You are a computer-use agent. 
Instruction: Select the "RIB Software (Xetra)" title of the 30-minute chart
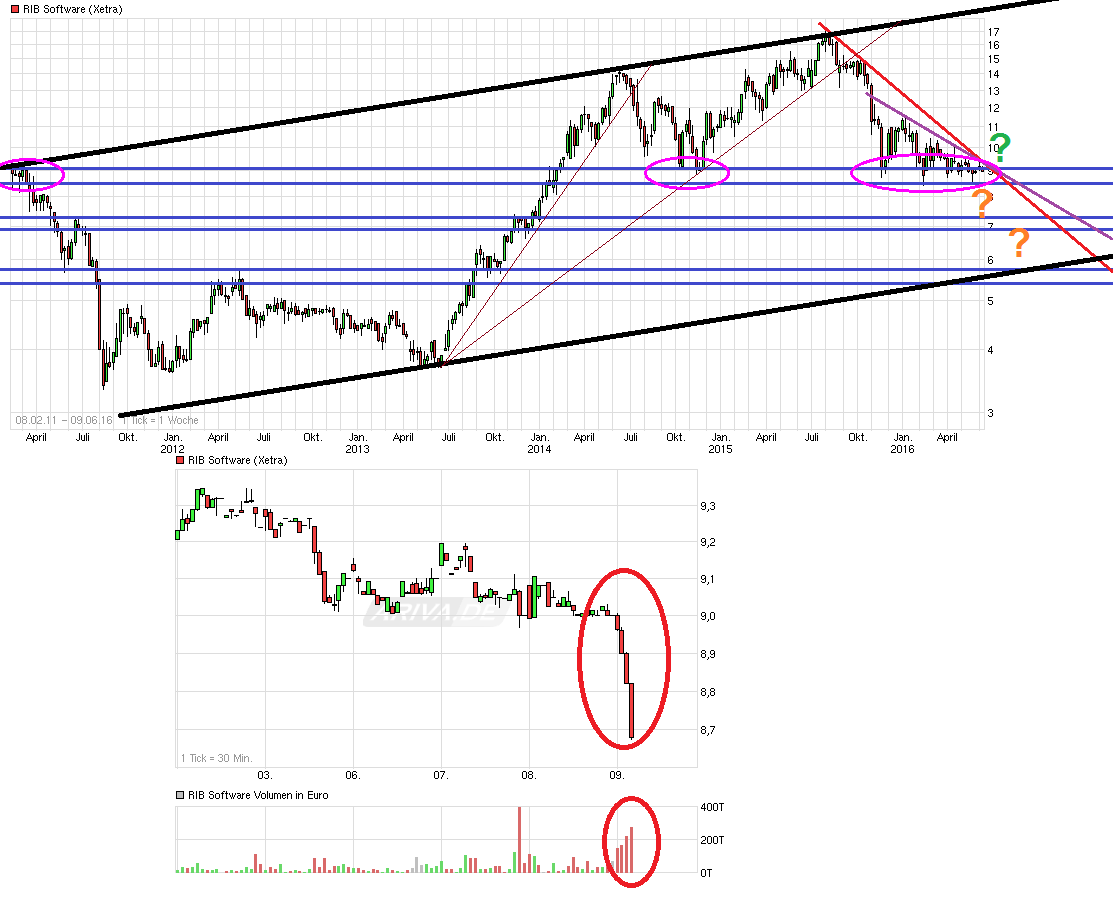click(238, 460)
